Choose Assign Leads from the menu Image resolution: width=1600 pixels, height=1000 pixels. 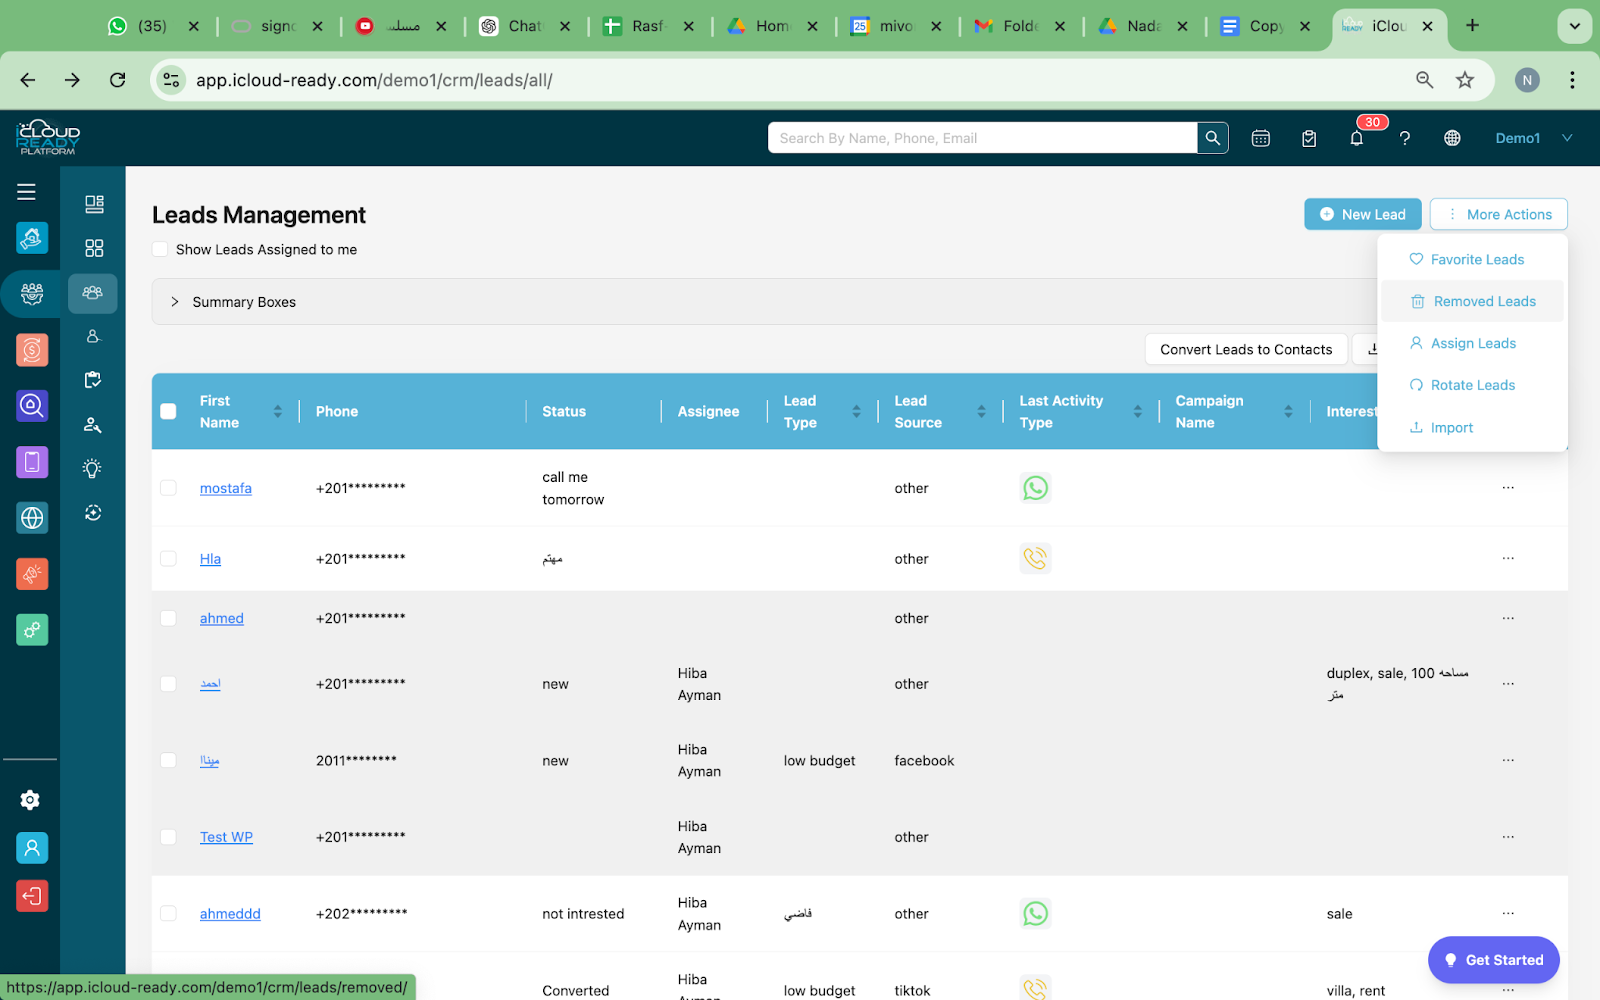tap(1472, 344)
